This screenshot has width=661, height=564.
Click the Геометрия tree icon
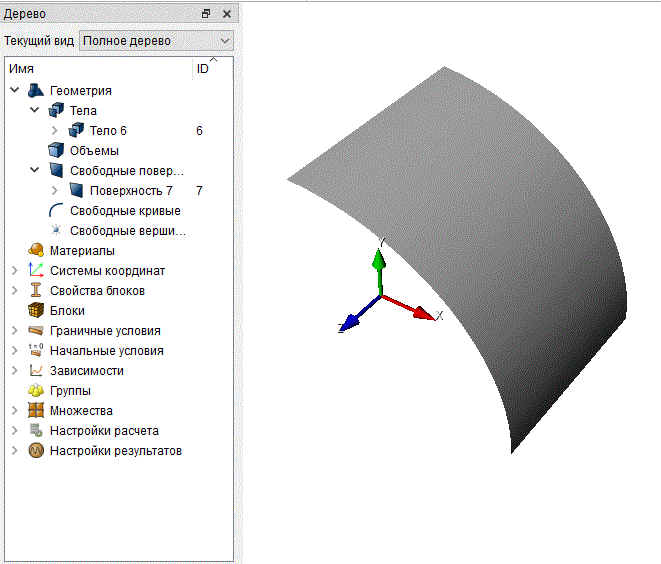click(x=36, y=90)
